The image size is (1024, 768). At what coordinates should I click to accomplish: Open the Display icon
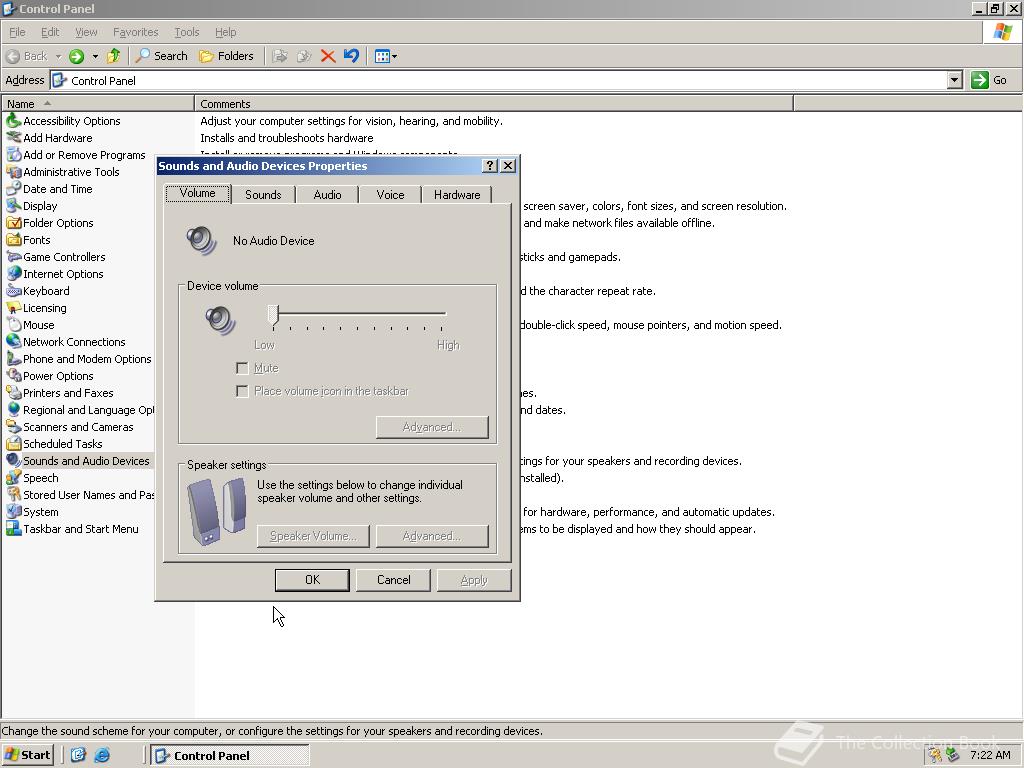(13, 206)
